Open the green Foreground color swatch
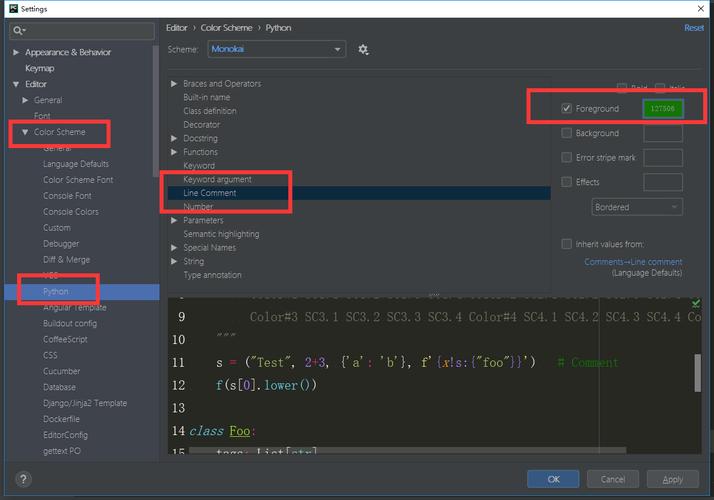The width and height of the screenshot is (714, 500). [x=663, y=108]
